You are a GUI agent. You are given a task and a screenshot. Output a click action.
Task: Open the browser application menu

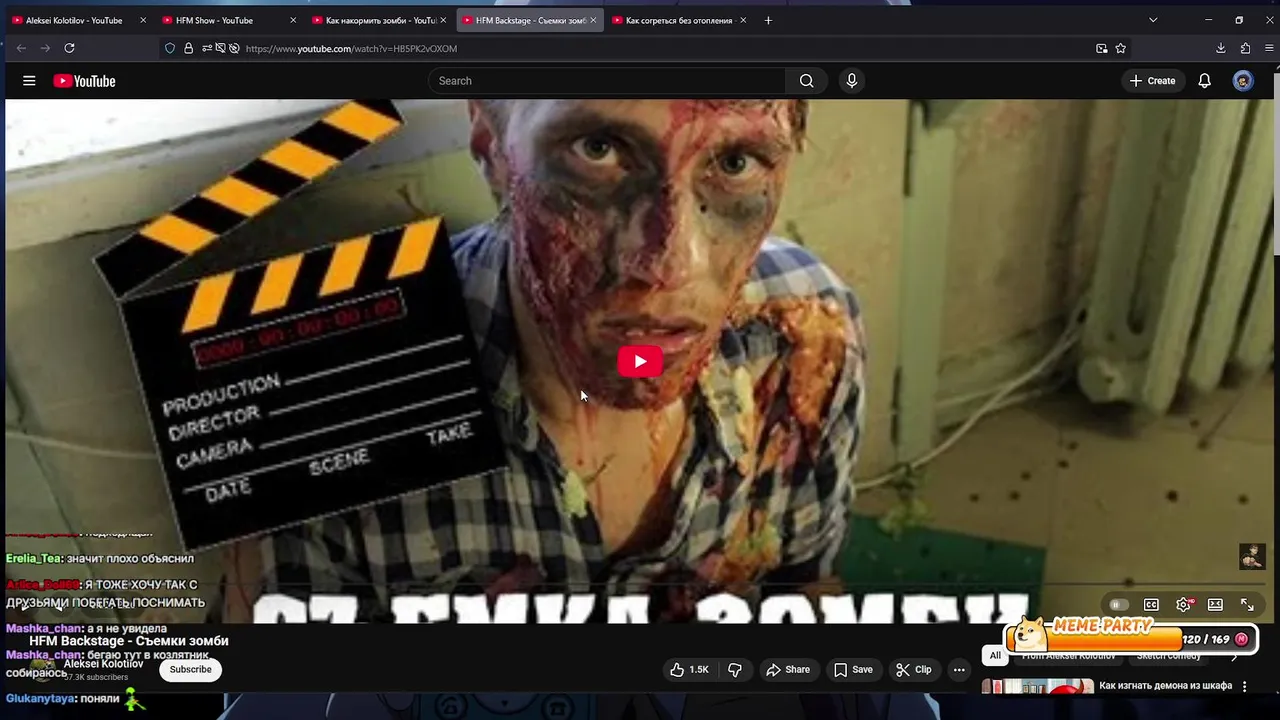[x=1269, y=48]
